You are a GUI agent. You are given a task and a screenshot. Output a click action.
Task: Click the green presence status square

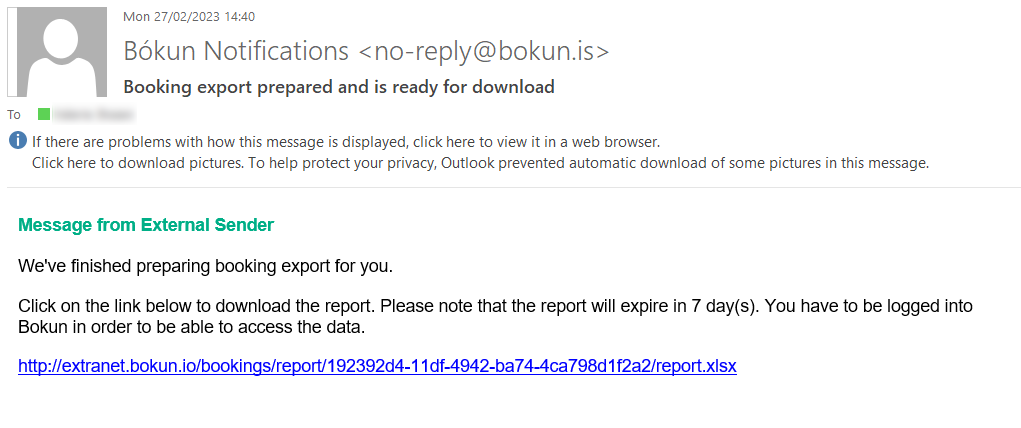coord(44,115)
